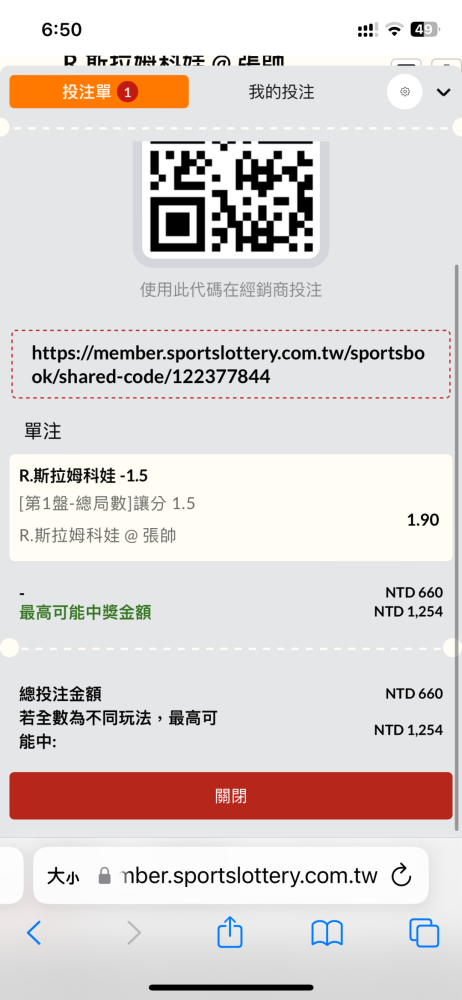The height and width of the screenshot is (1000, 462).
Task: Tap the 1.90 odds value
Action: coord(423,520)
